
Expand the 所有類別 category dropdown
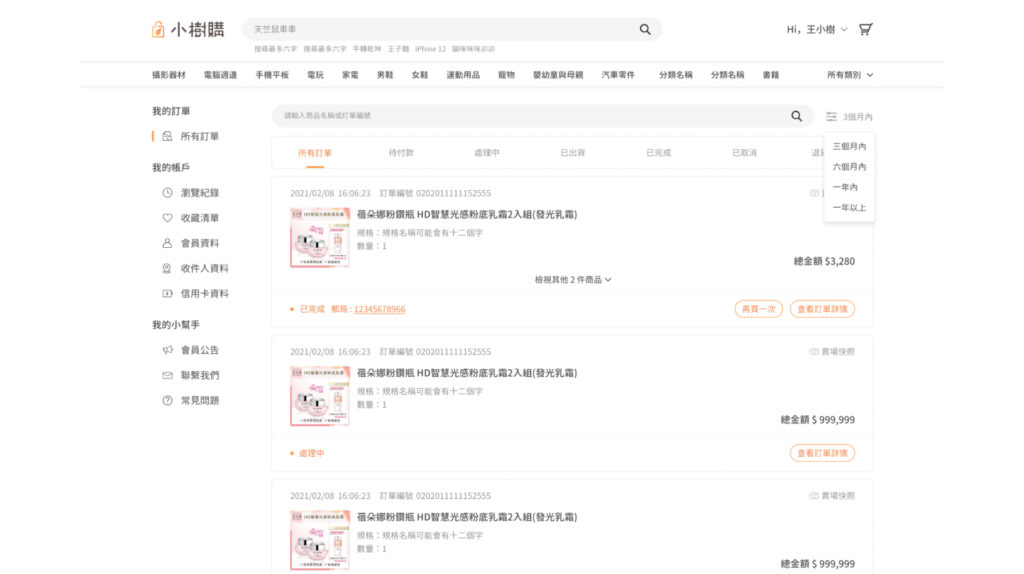pyautogui.click(x=849, y=75)
